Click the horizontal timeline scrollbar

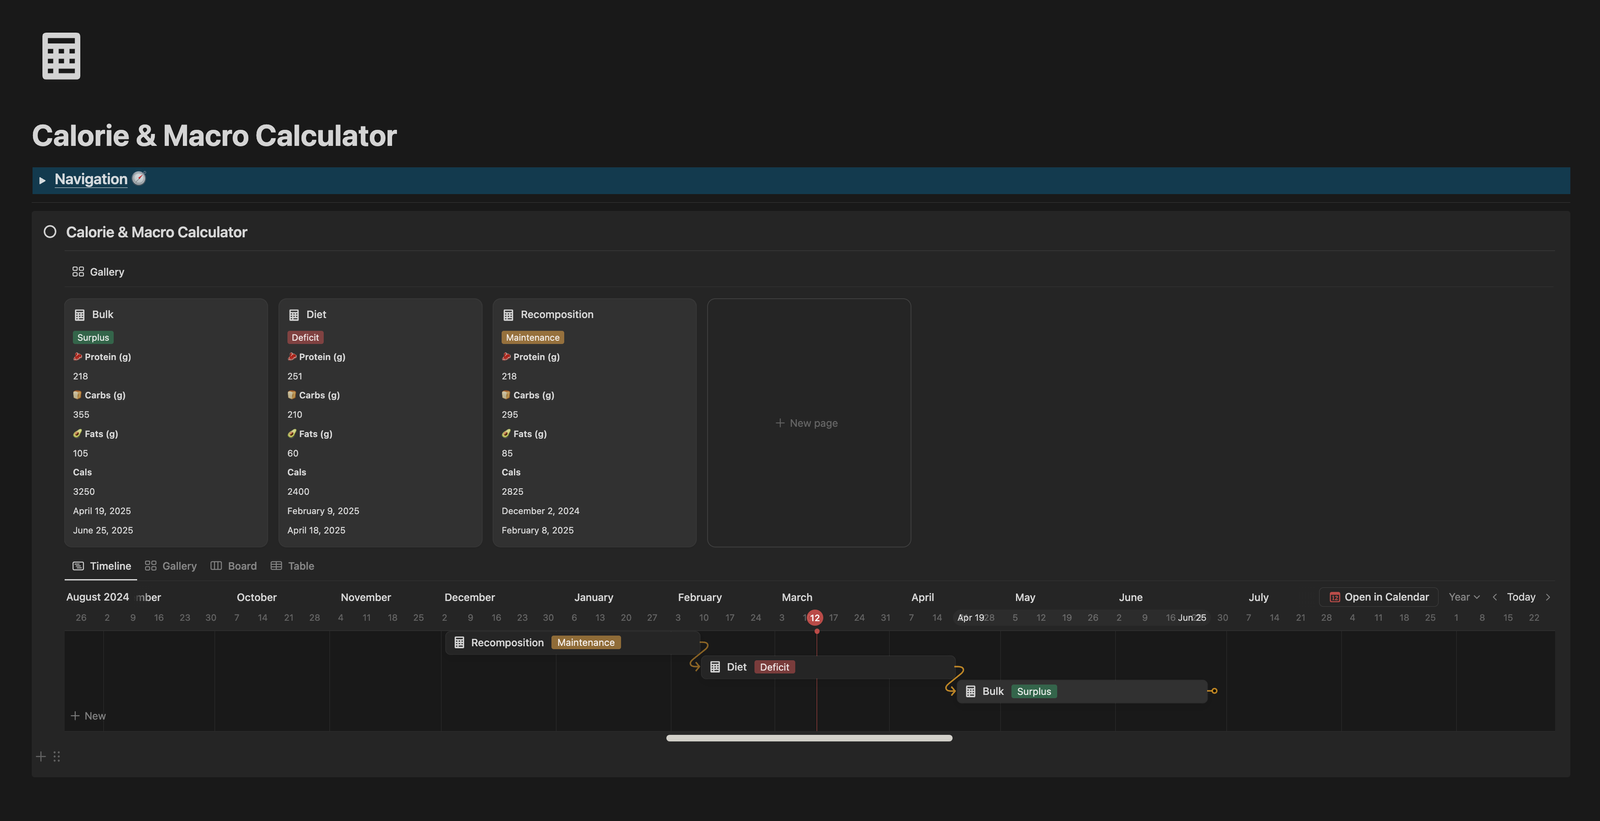click(809, 738)
